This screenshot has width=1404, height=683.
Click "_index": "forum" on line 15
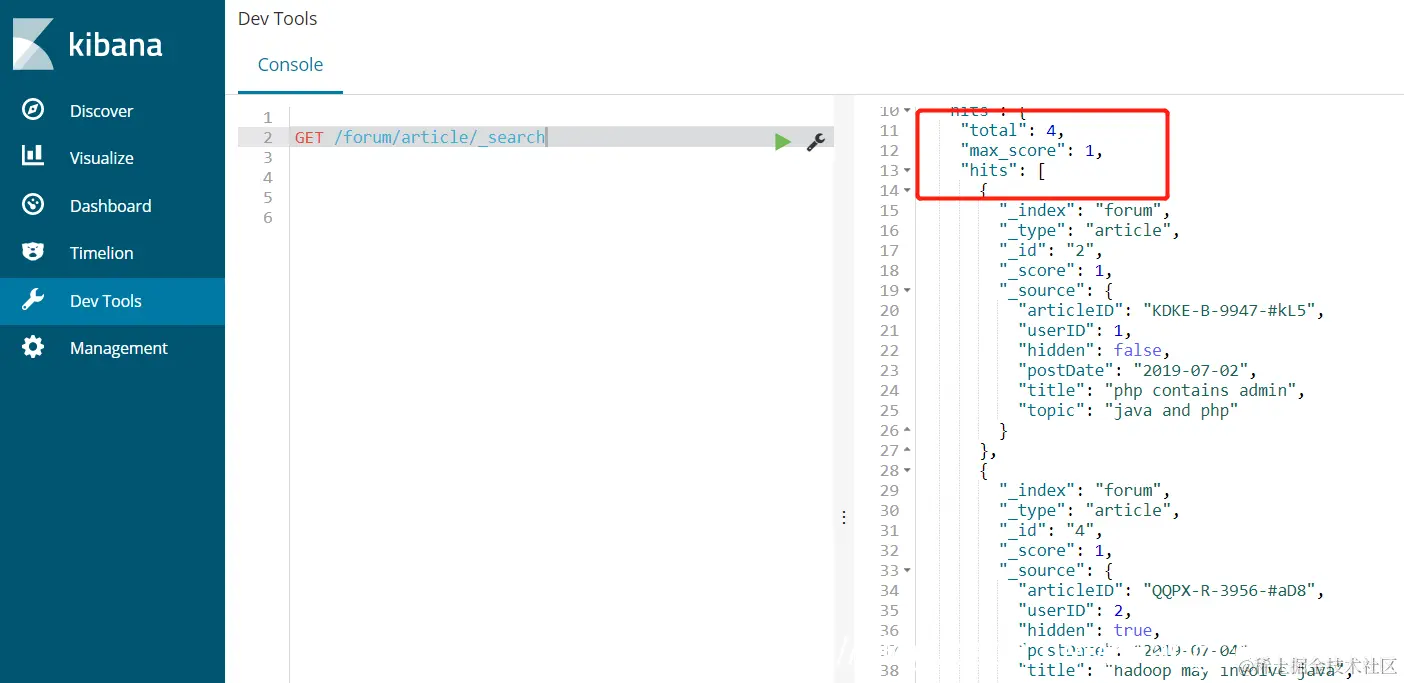click(1084, 210)
